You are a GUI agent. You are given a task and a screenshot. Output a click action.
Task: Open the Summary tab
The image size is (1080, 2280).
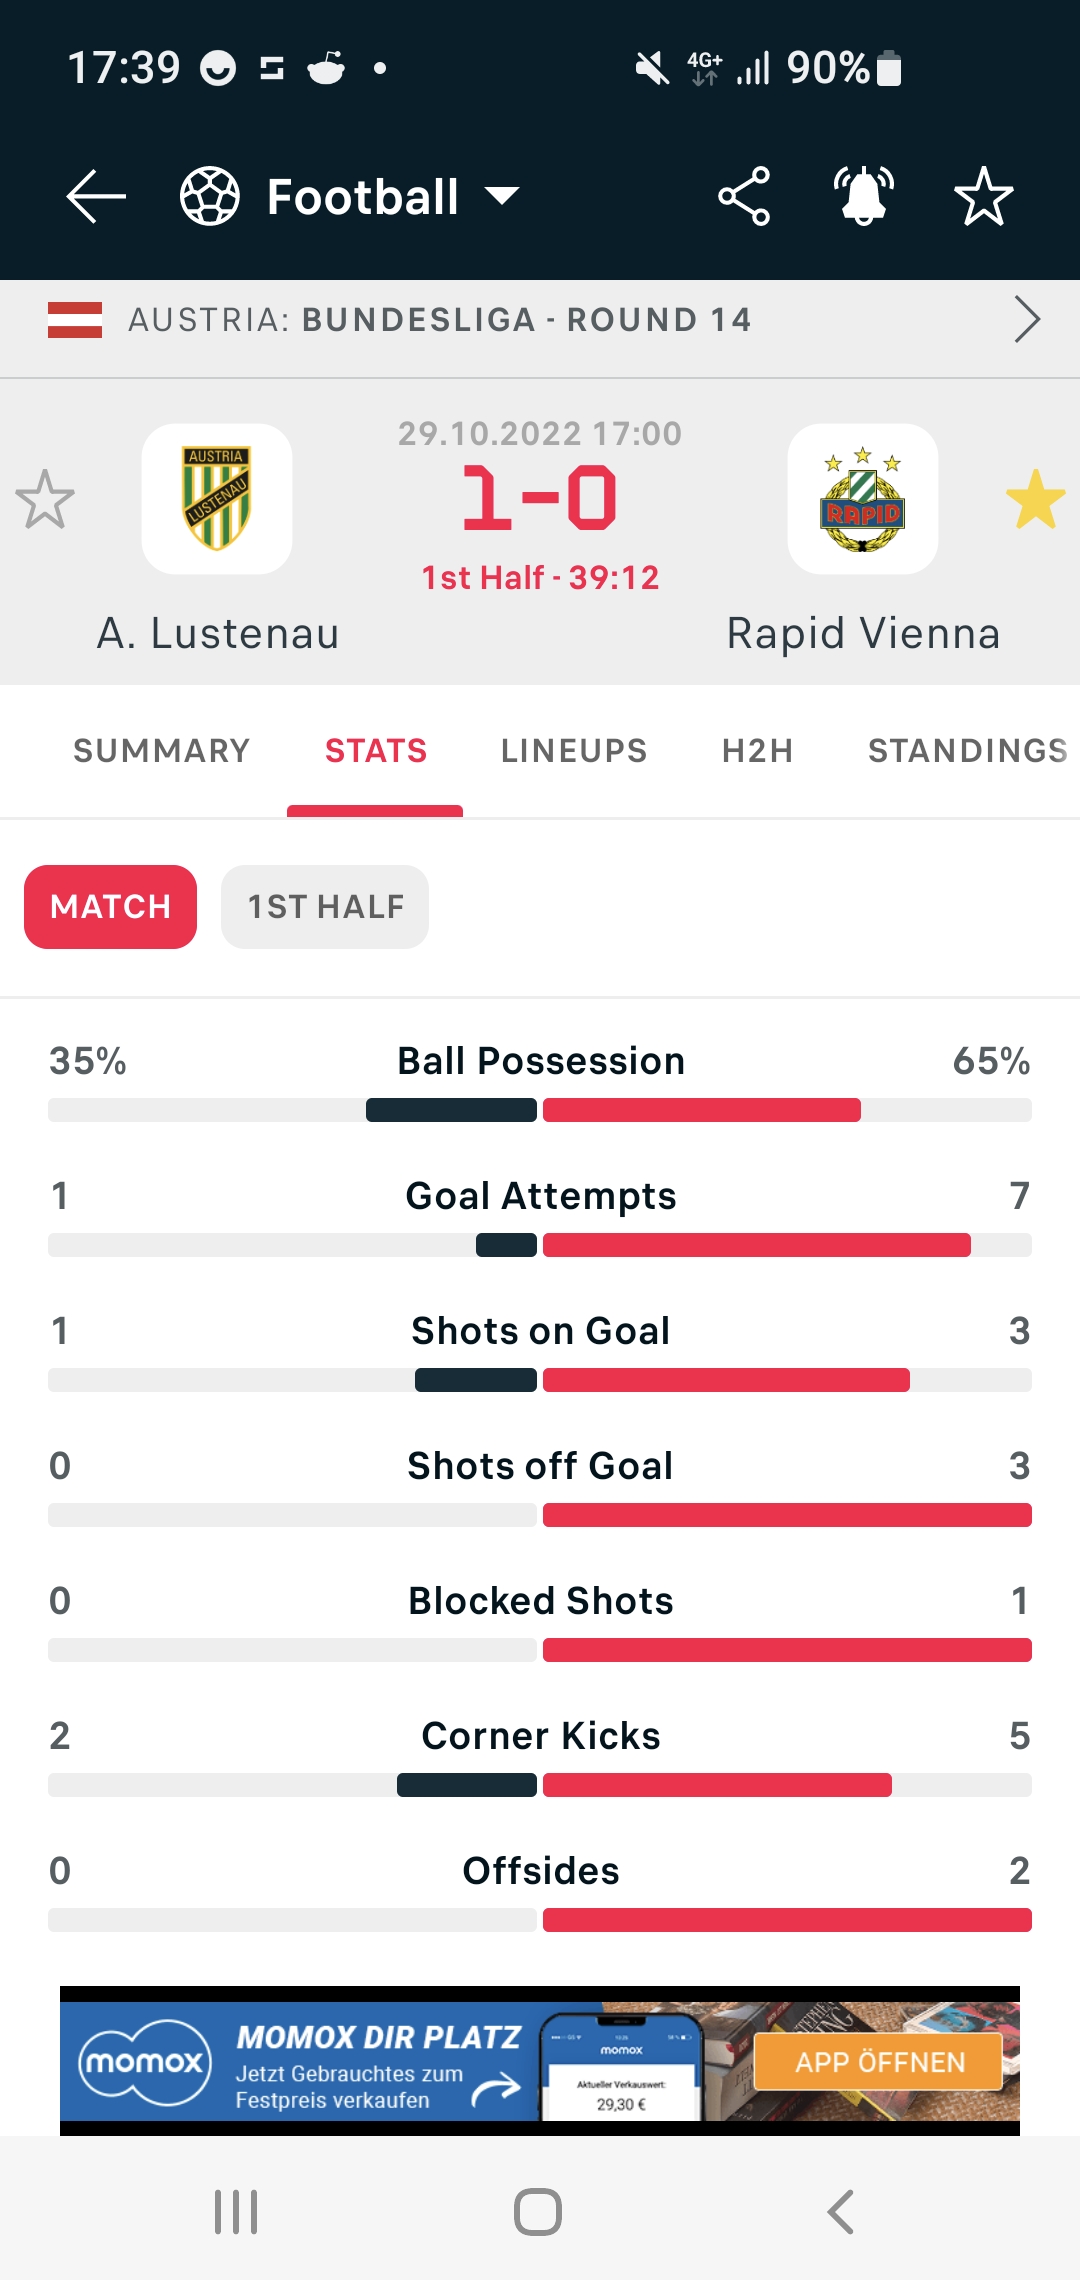(x=161, y=751)
